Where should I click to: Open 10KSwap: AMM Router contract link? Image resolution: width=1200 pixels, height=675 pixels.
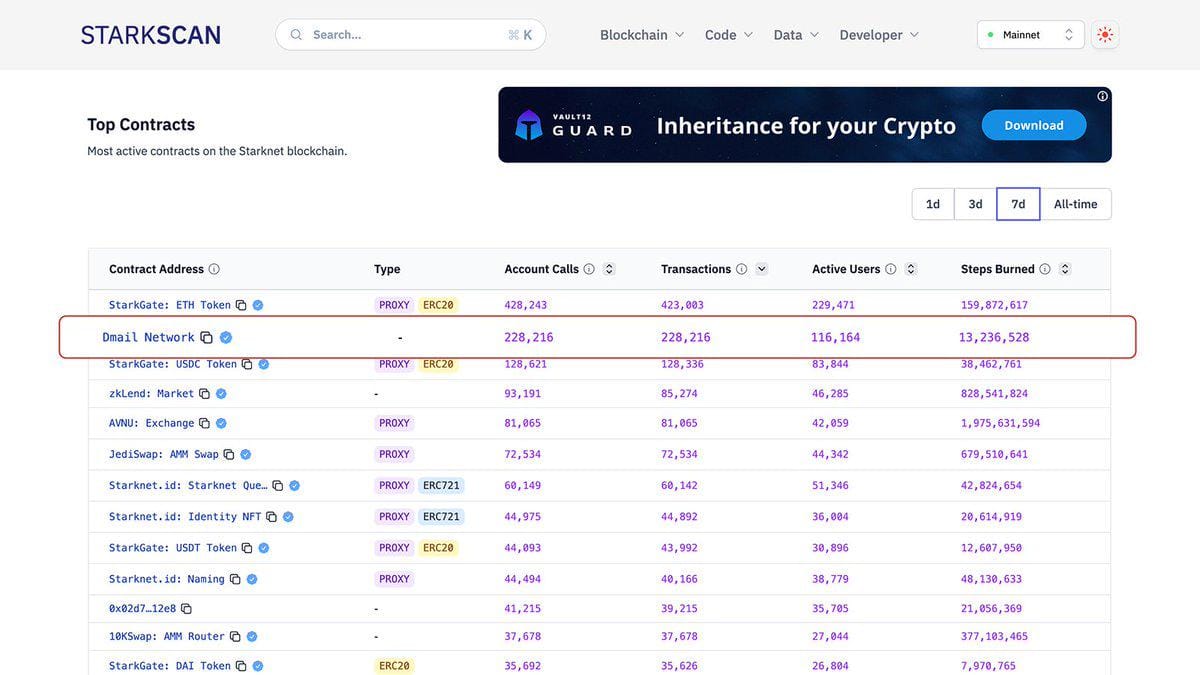[x=167, y=636]
